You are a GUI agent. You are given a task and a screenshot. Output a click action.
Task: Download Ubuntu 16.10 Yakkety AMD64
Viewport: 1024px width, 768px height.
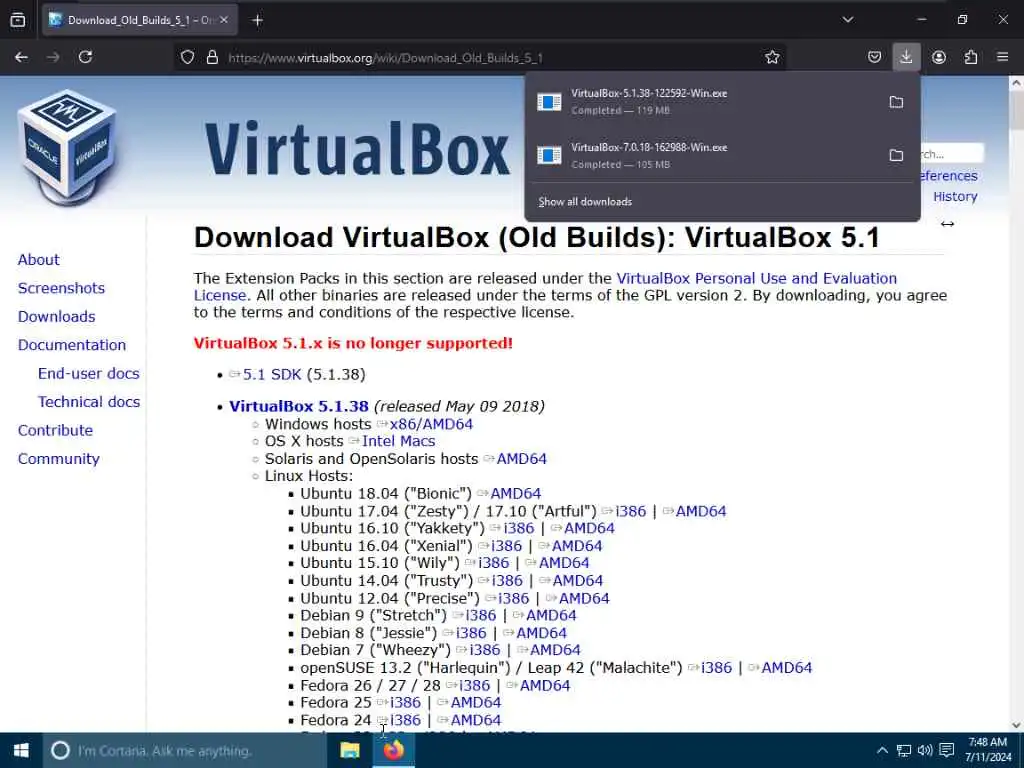point(589,528)
